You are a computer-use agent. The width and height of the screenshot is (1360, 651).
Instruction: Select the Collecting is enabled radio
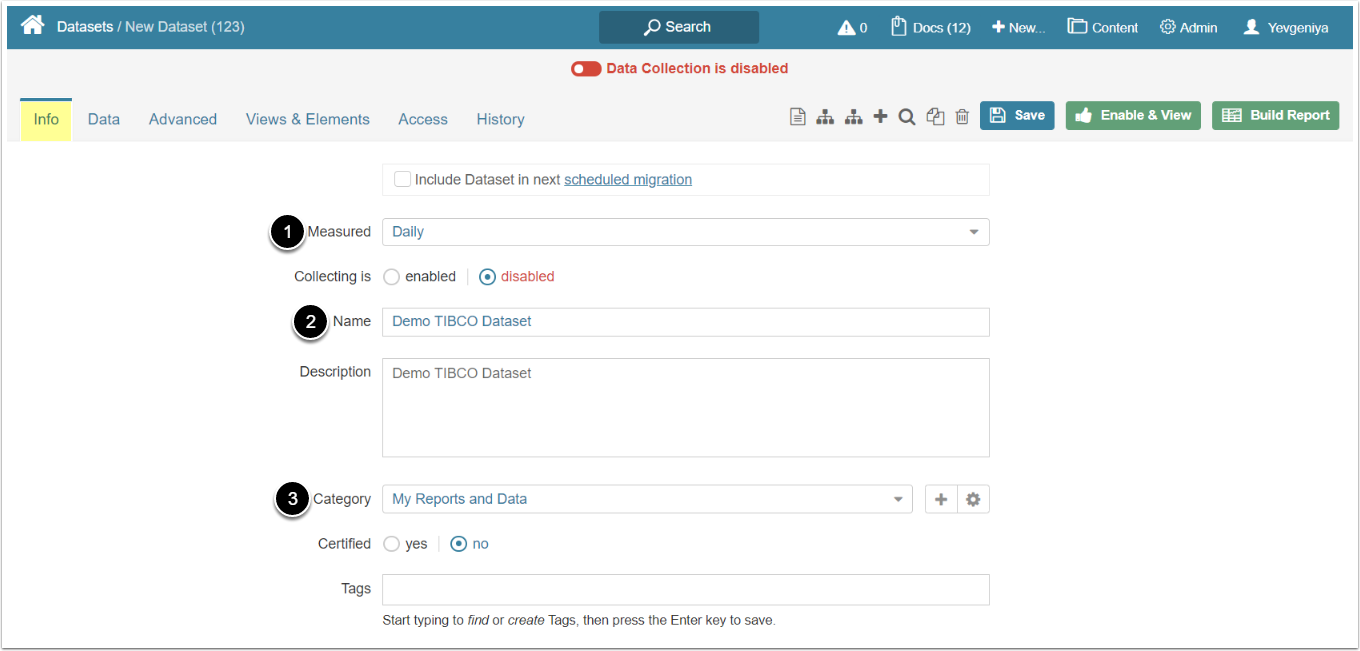[x=392, y=277]
